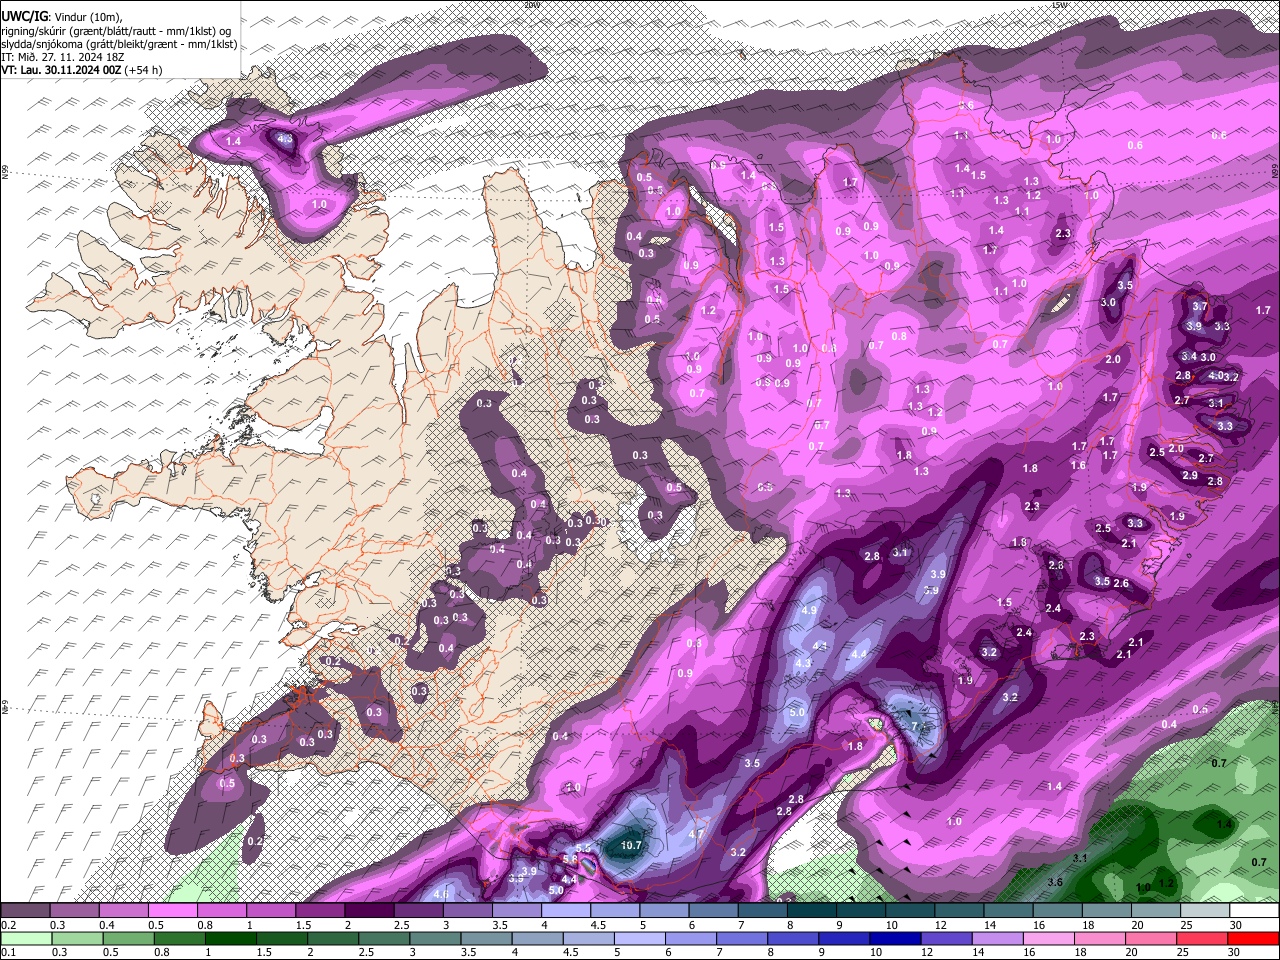
Task: Pick the 0.2 grey-purple legend swatch
Action: tap(25, 911)
